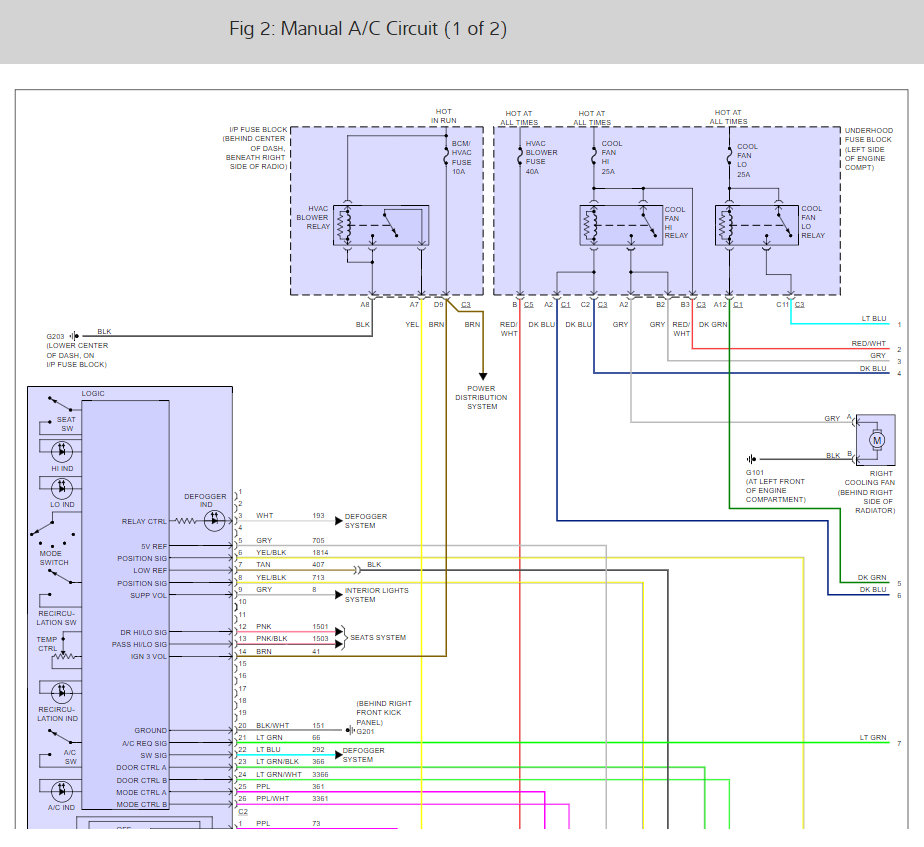Click the Relay Ctrl resistor symbol
924x847 pixels.
(186, 521)
